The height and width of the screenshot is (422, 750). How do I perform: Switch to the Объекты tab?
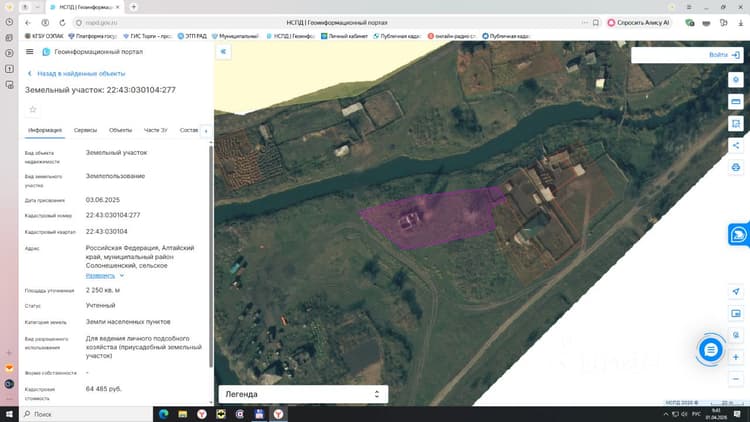click(120, 130)
